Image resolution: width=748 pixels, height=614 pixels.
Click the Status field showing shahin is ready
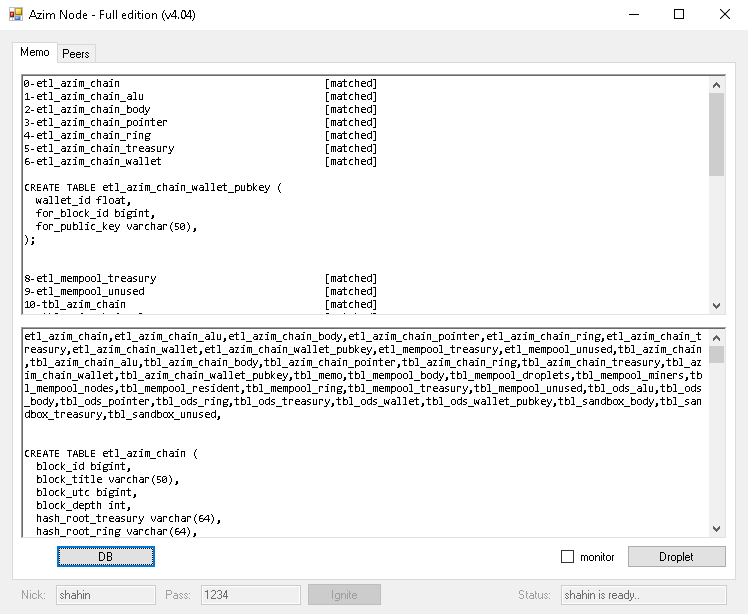pos(644,595)
